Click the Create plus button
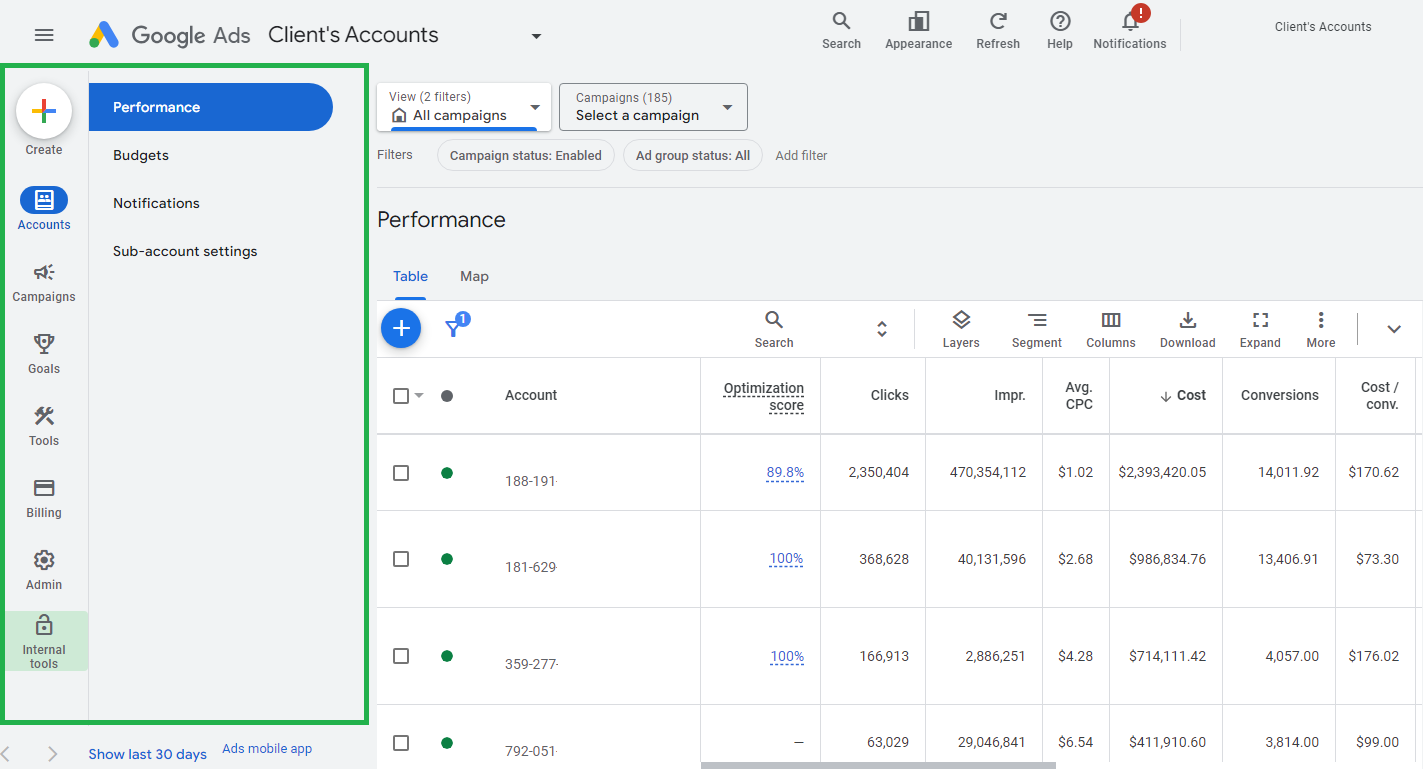Image resolution: width=1423 pixels, height=769 pixels. tap(44, 111)
